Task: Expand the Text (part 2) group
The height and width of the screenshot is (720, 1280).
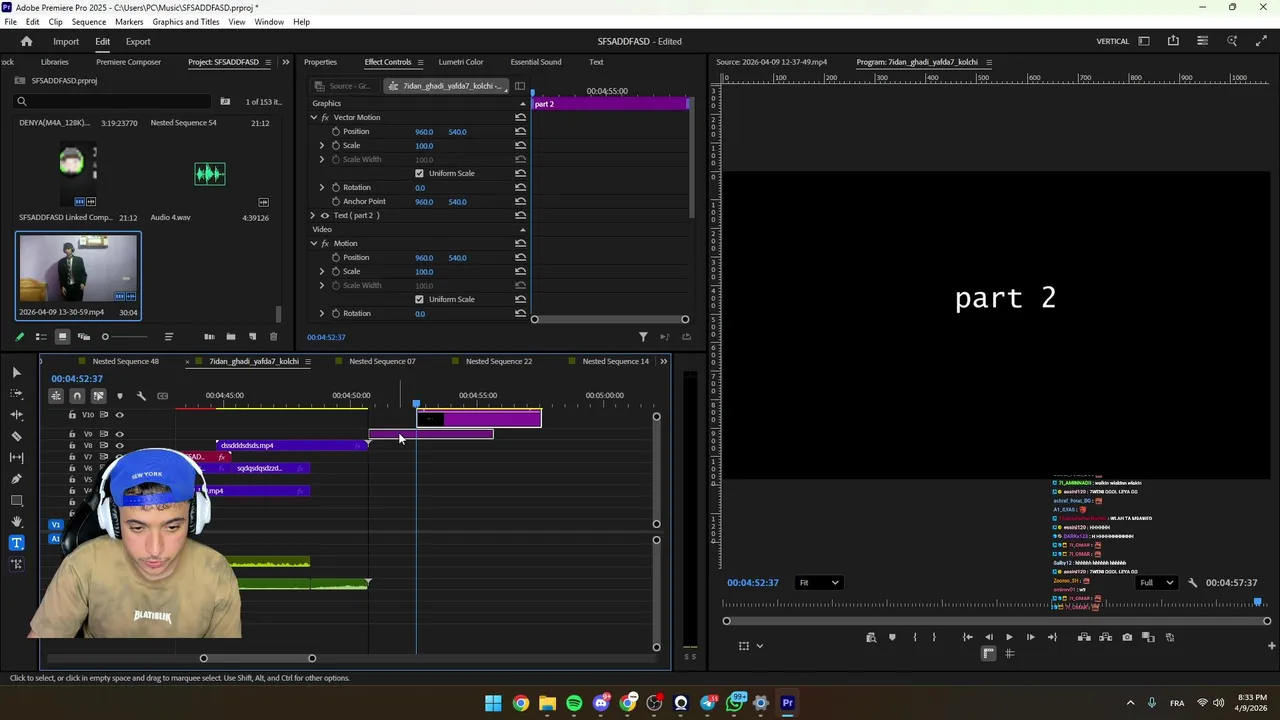Action: click(313, 215)
